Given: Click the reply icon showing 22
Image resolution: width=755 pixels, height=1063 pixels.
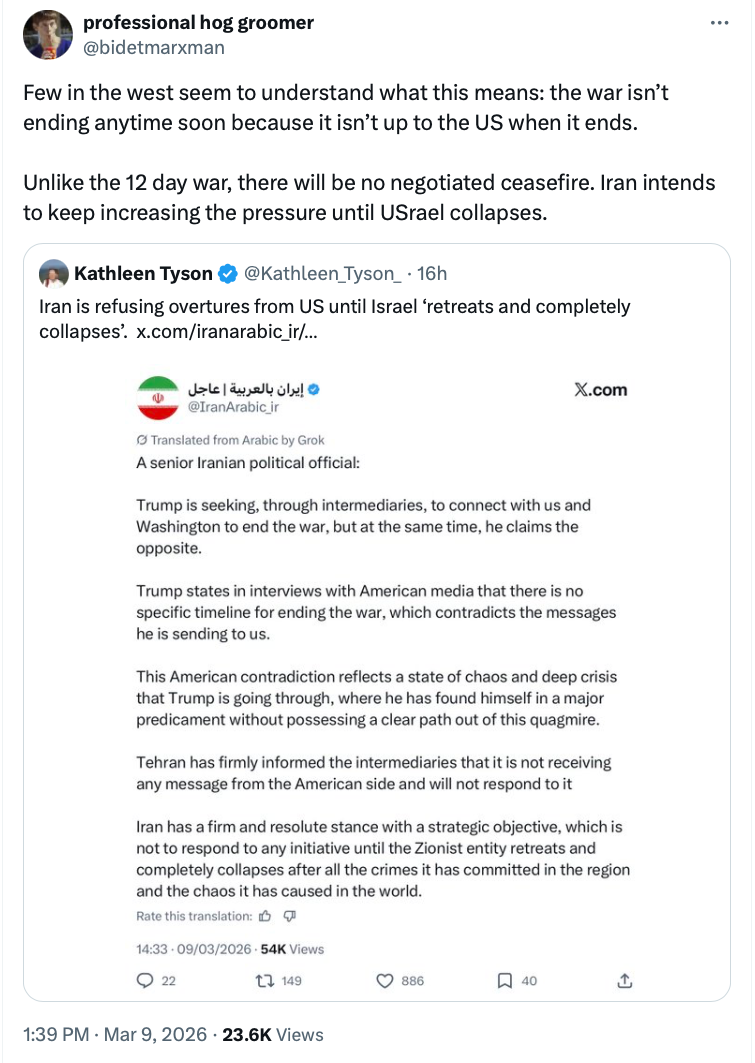Looking at the screenshot, I should pos(144,981).
